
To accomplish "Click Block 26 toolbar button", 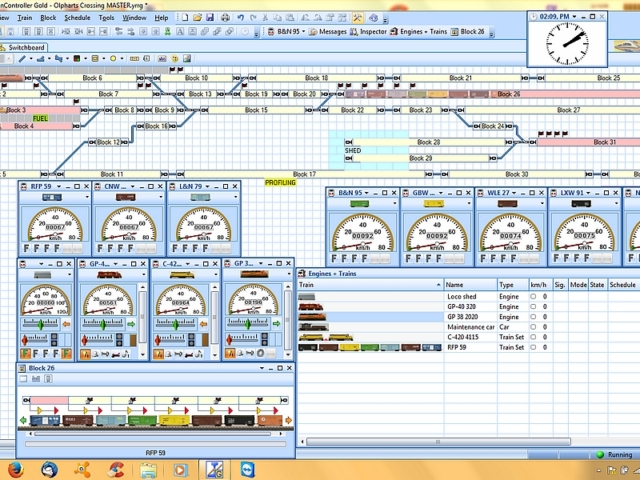I will 467,31.
